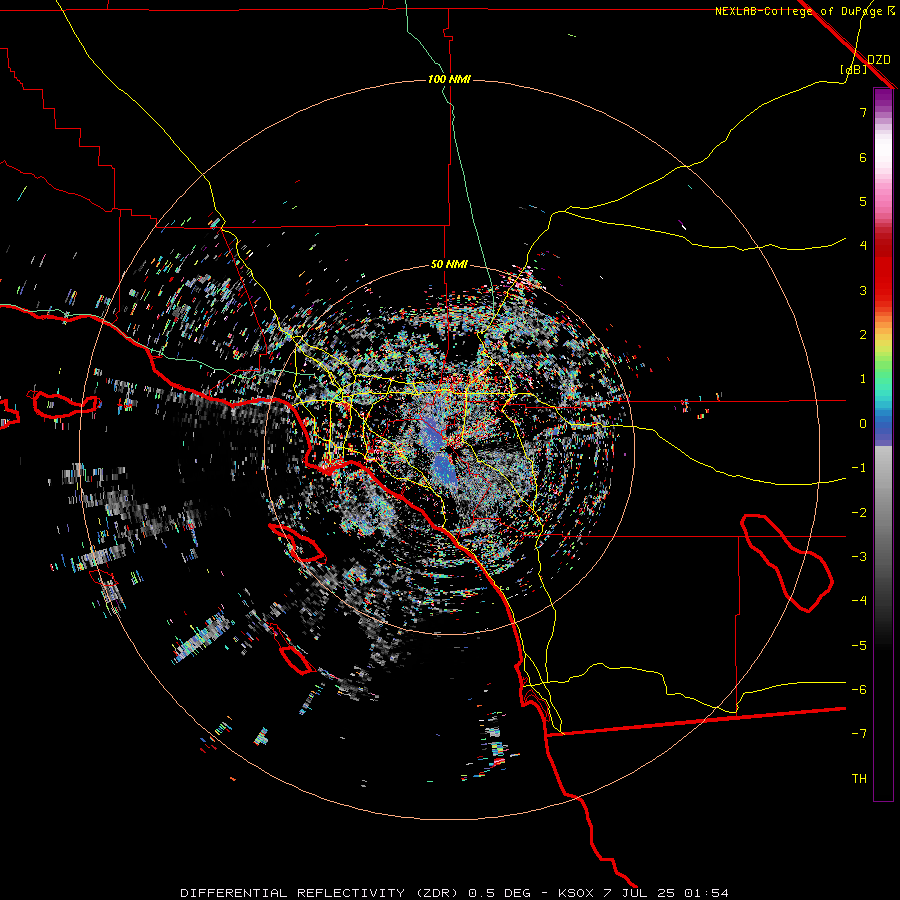Screen dimensions: 900x900
Task: Select scale value 3 on the legend
Action: (x=863, y=290)
